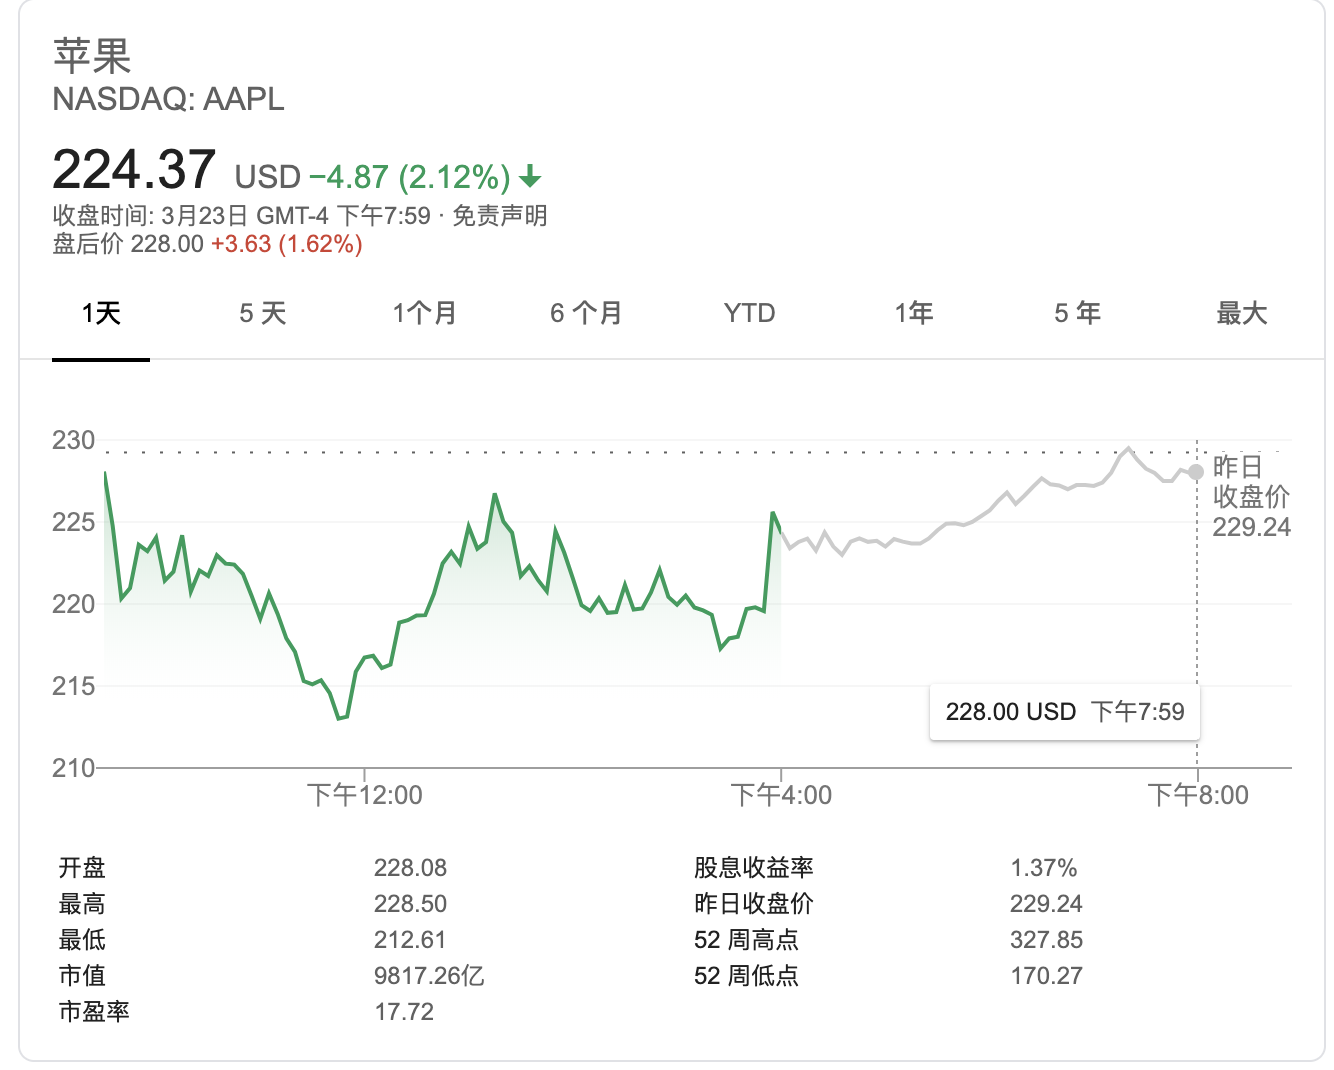Click the 228.00 USD price tooltip
The height and width of the screenshot is (1070, 1334).
pyautogui.click(x=1064, y=712)
